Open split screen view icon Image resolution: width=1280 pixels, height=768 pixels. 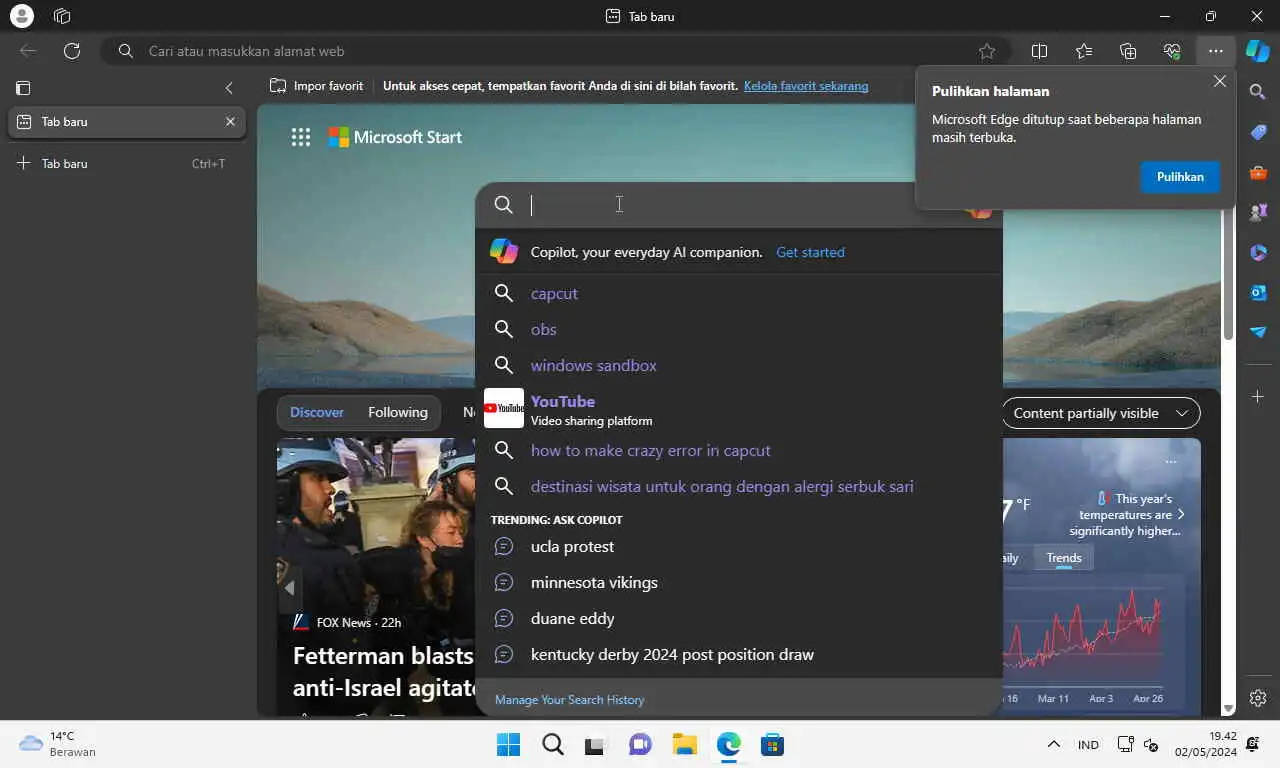[1039, 51]
